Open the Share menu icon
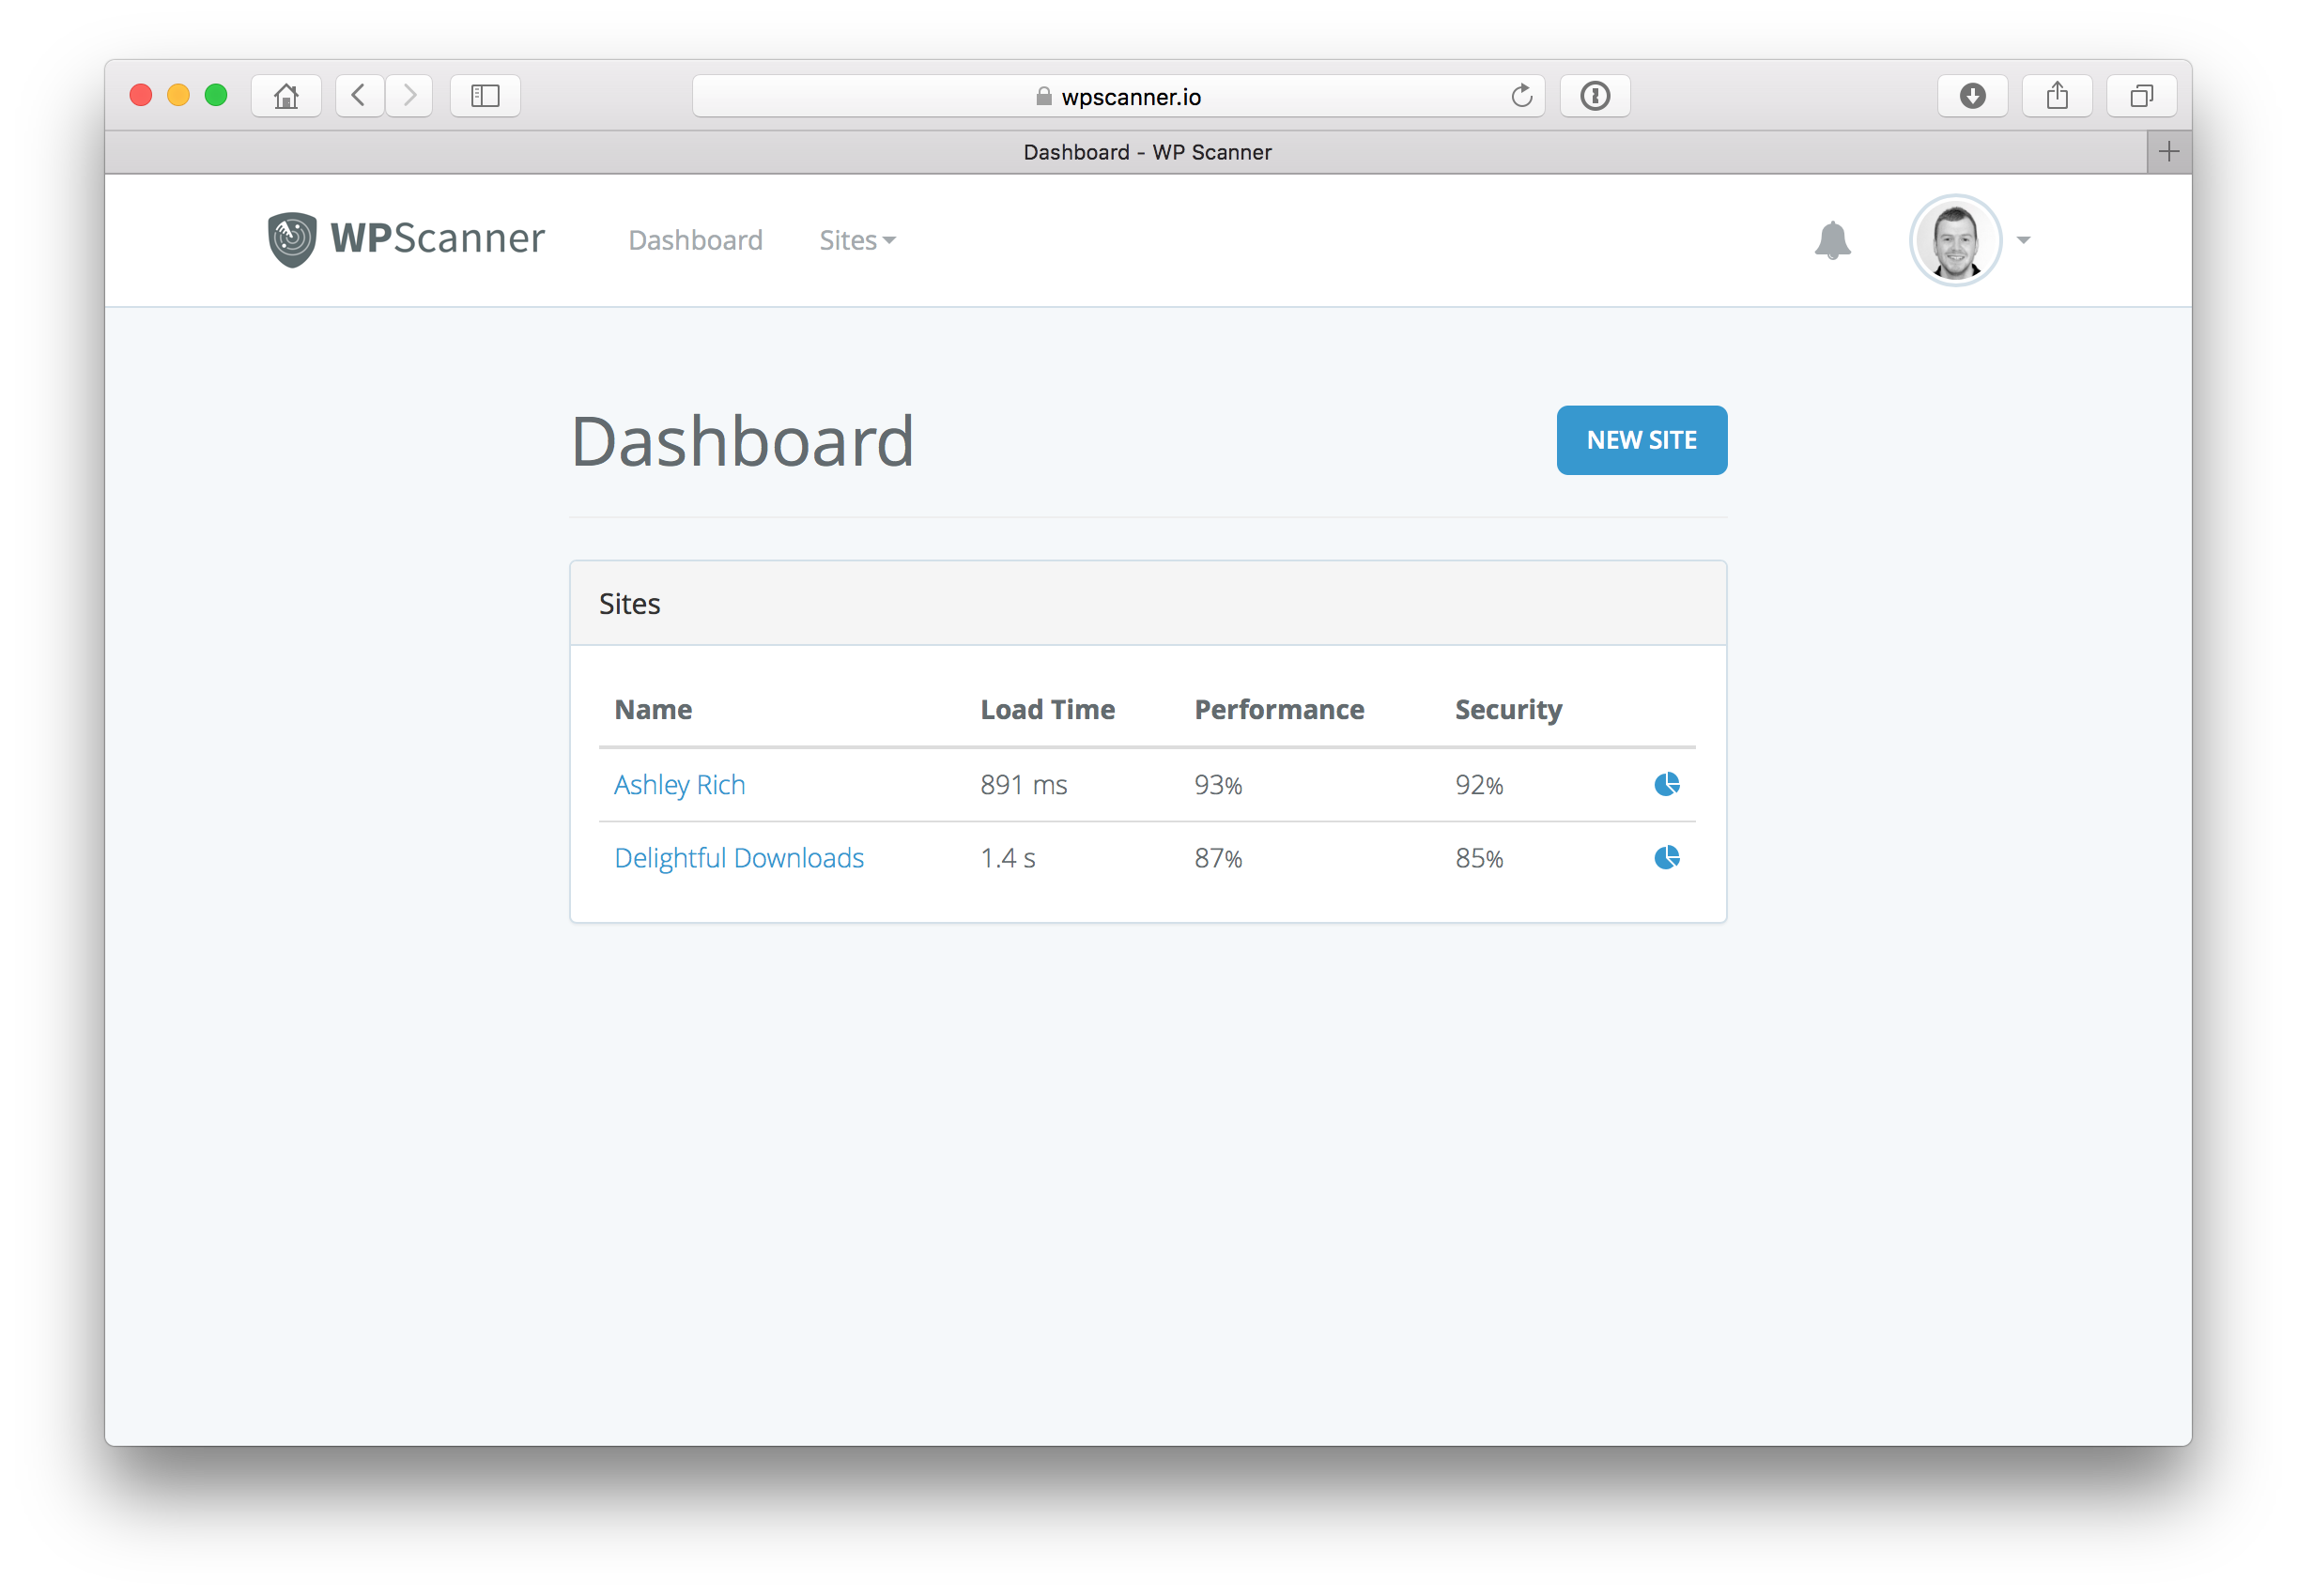Viewport: 2297px width, 1596px height. coord(2057,96)
